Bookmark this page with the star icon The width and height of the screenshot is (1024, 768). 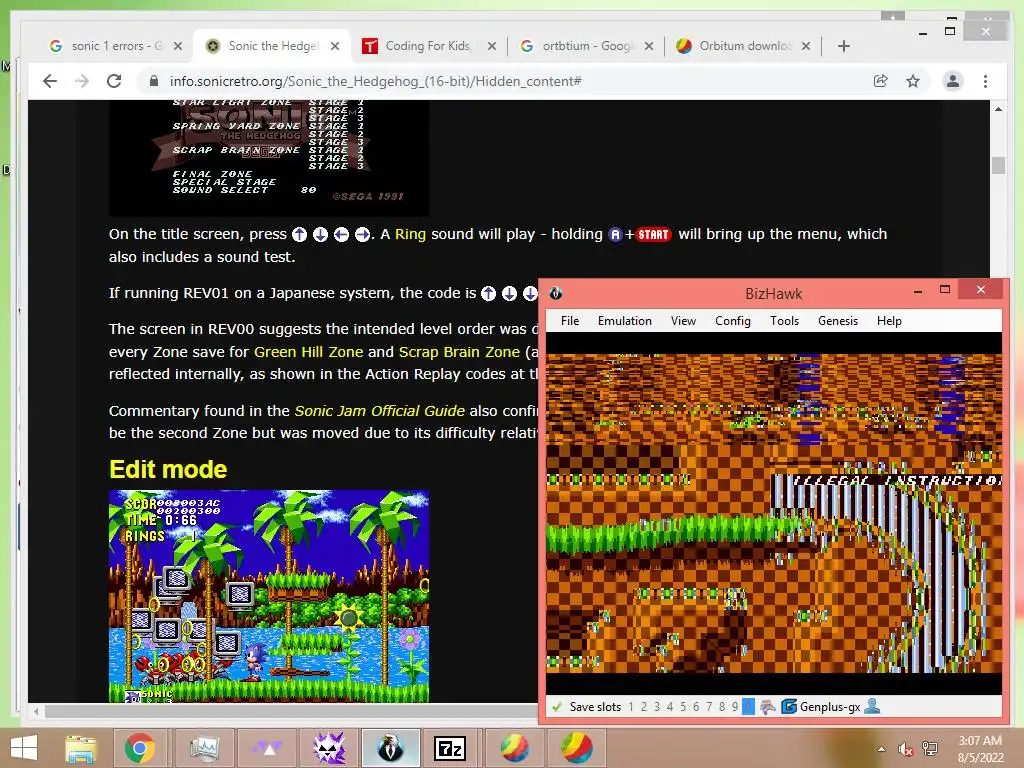913,81
